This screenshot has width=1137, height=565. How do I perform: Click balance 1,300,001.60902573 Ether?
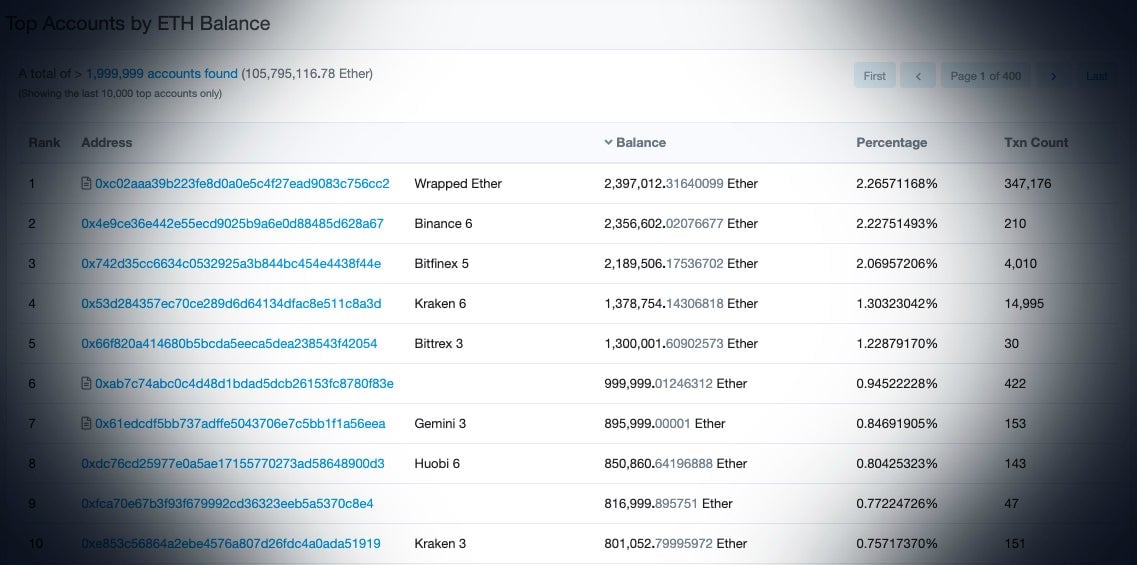(x=681, y=343)
